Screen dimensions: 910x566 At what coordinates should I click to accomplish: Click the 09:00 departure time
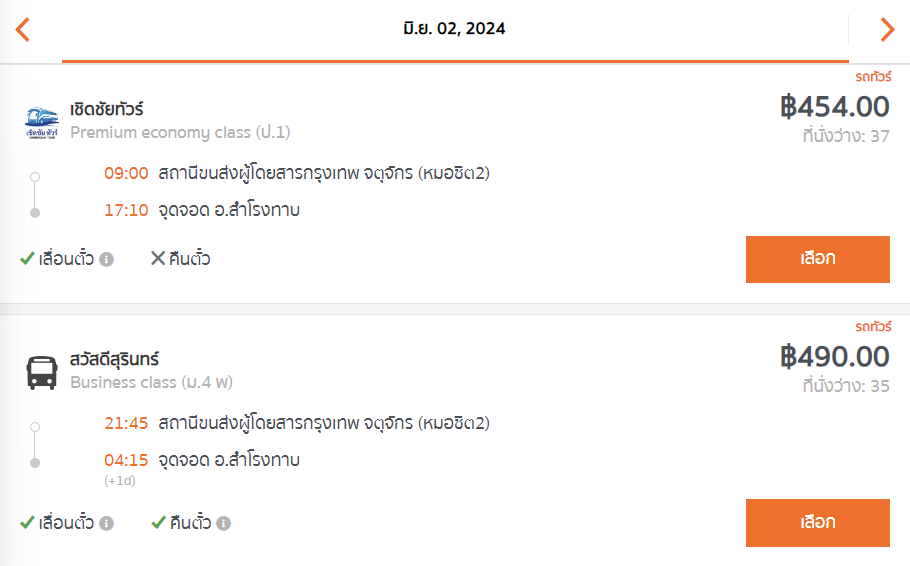tap(126, 174)
